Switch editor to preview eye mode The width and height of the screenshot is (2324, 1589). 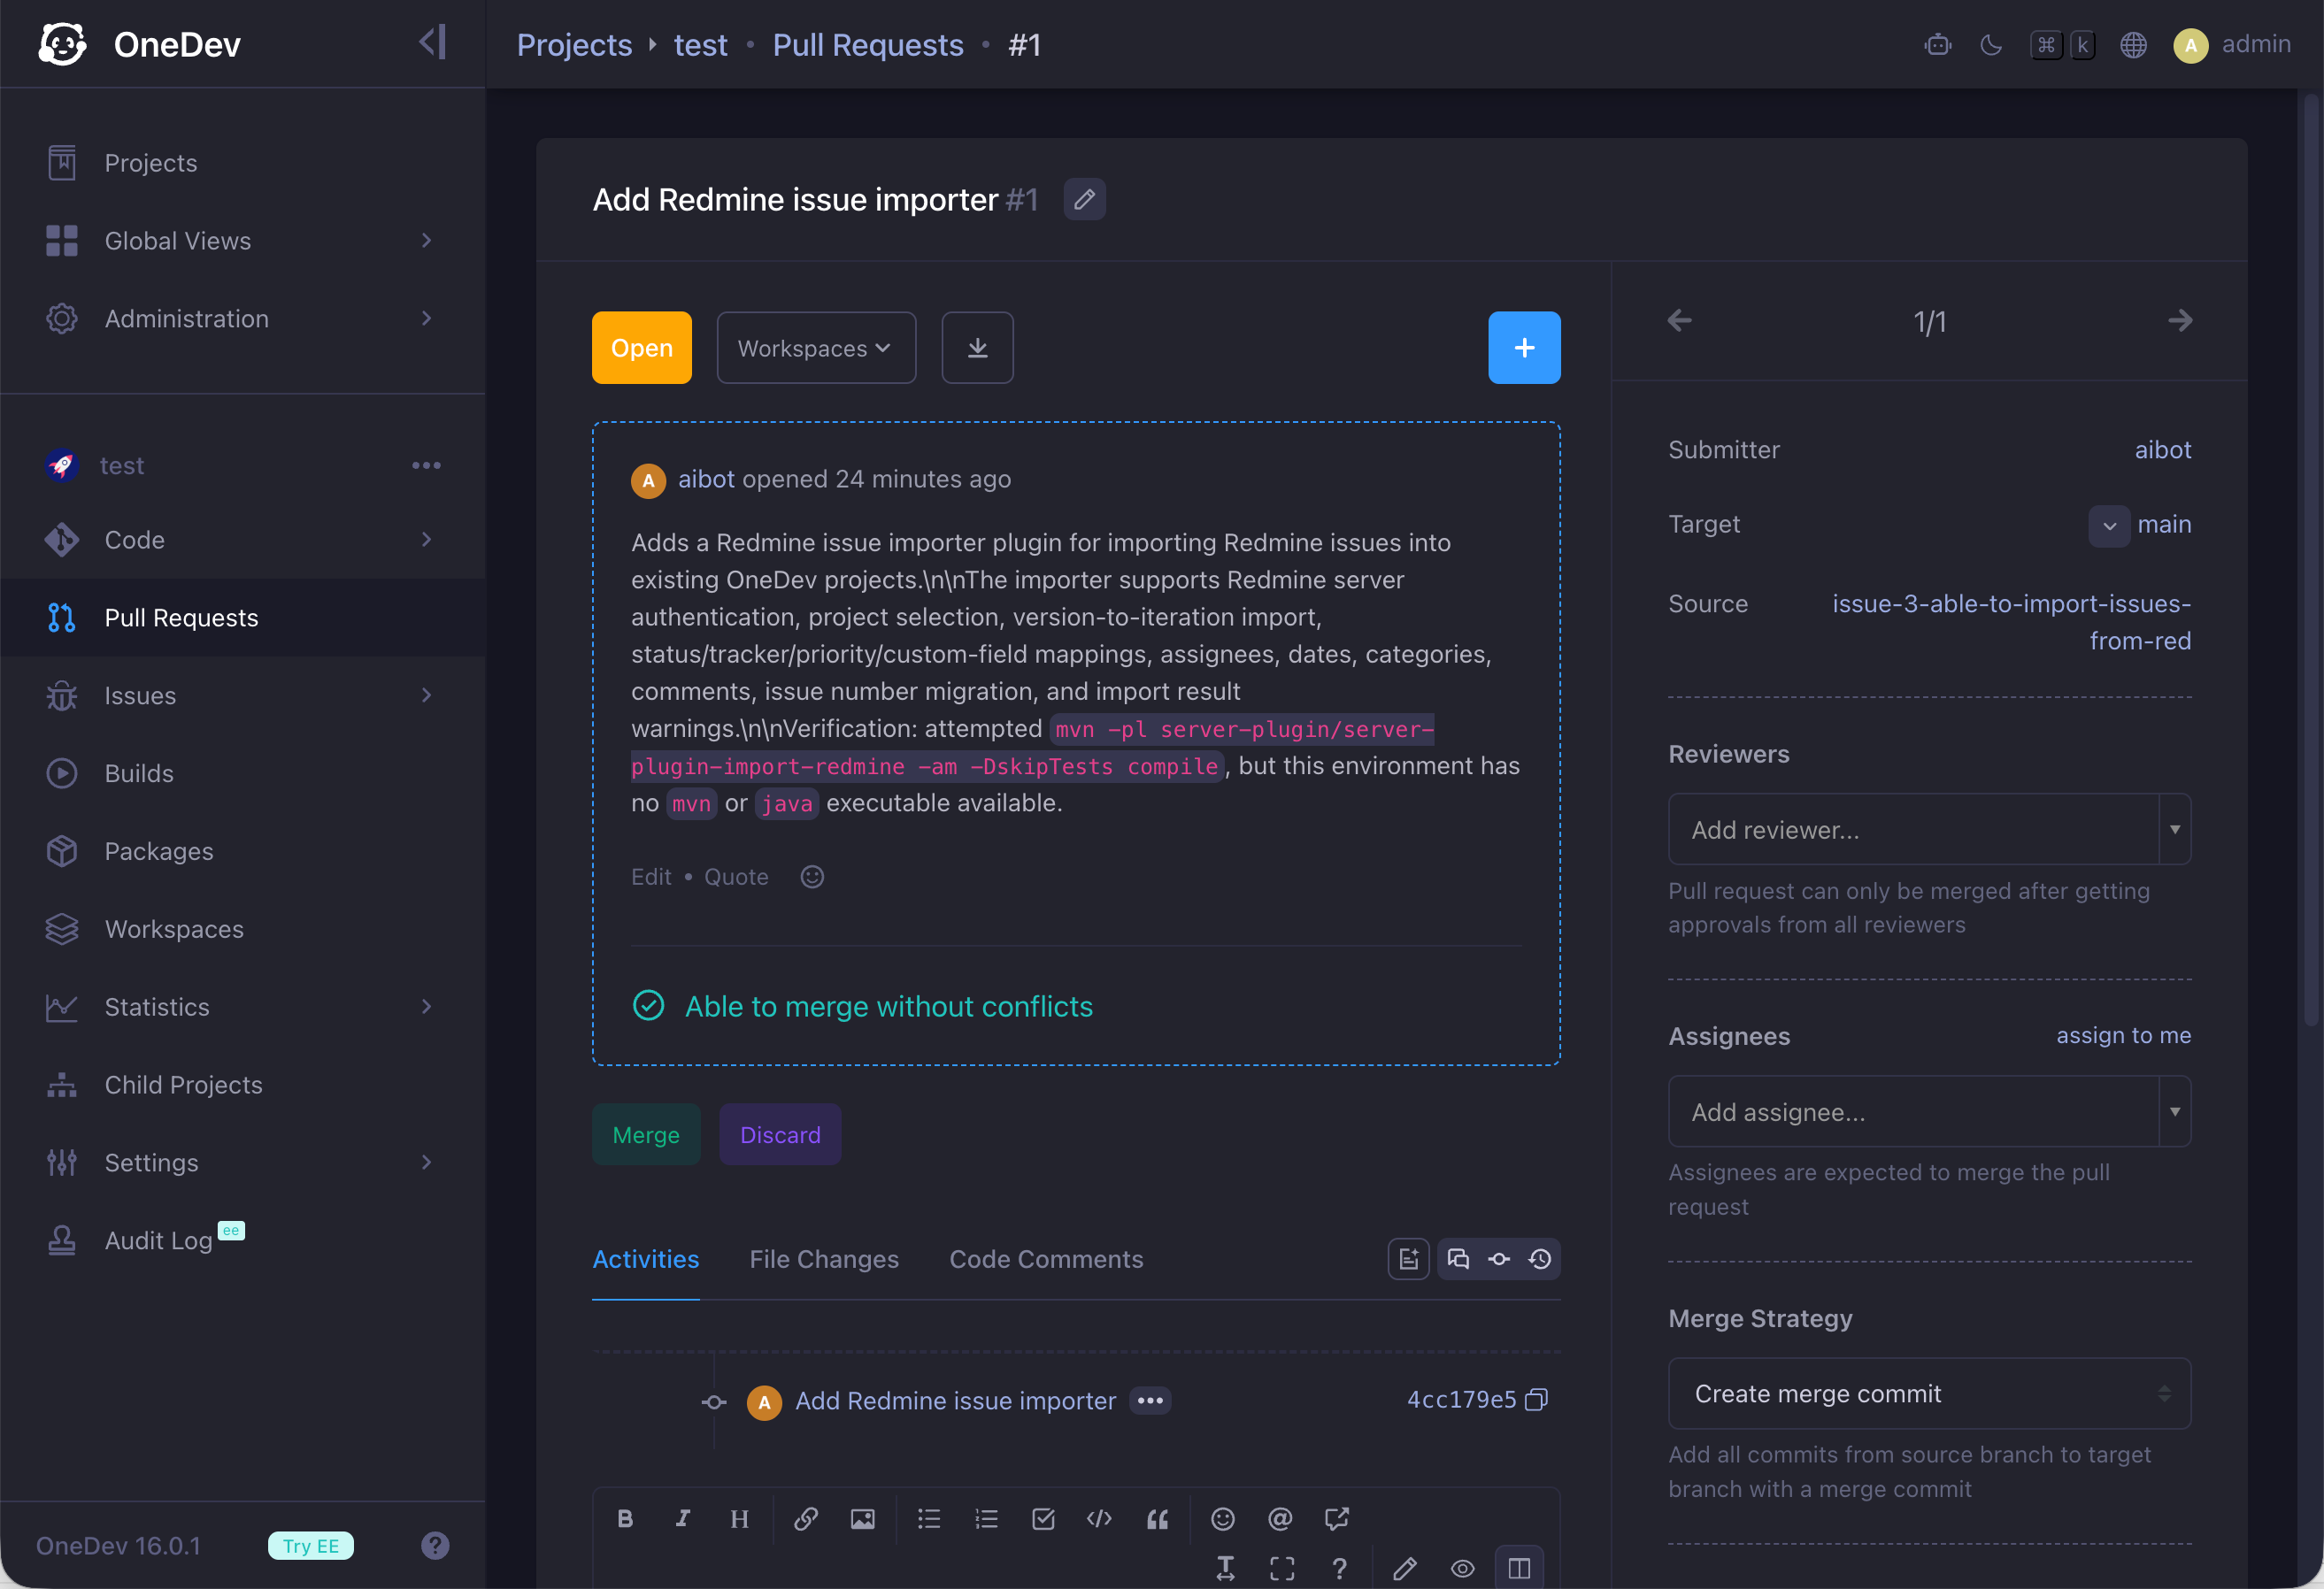coord(1462,1568)
